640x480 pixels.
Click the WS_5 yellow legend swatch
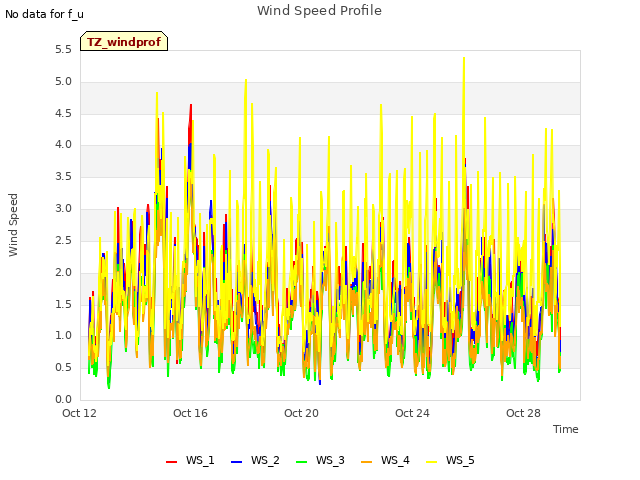coord(431,462)
